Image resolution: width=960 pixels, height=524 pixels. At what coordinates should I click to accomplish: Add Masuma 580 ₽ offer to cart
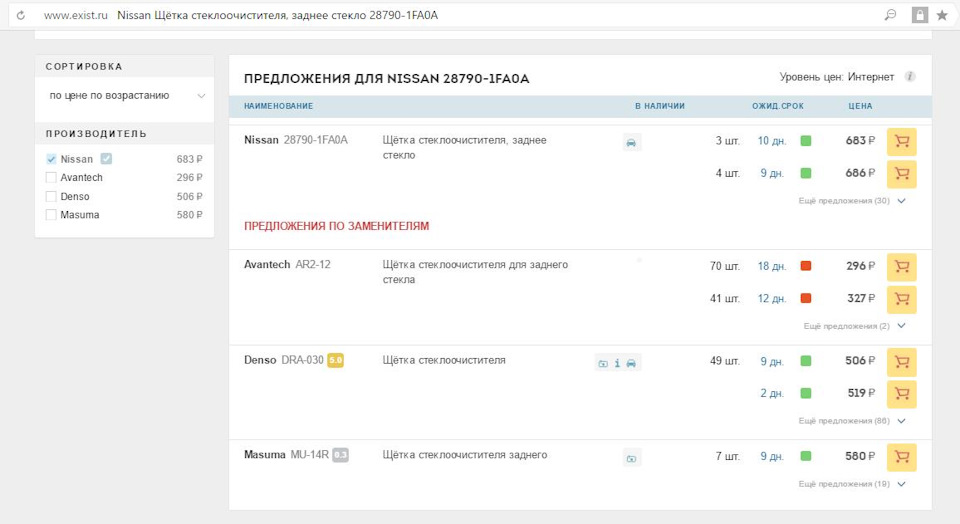coord(902,457)
